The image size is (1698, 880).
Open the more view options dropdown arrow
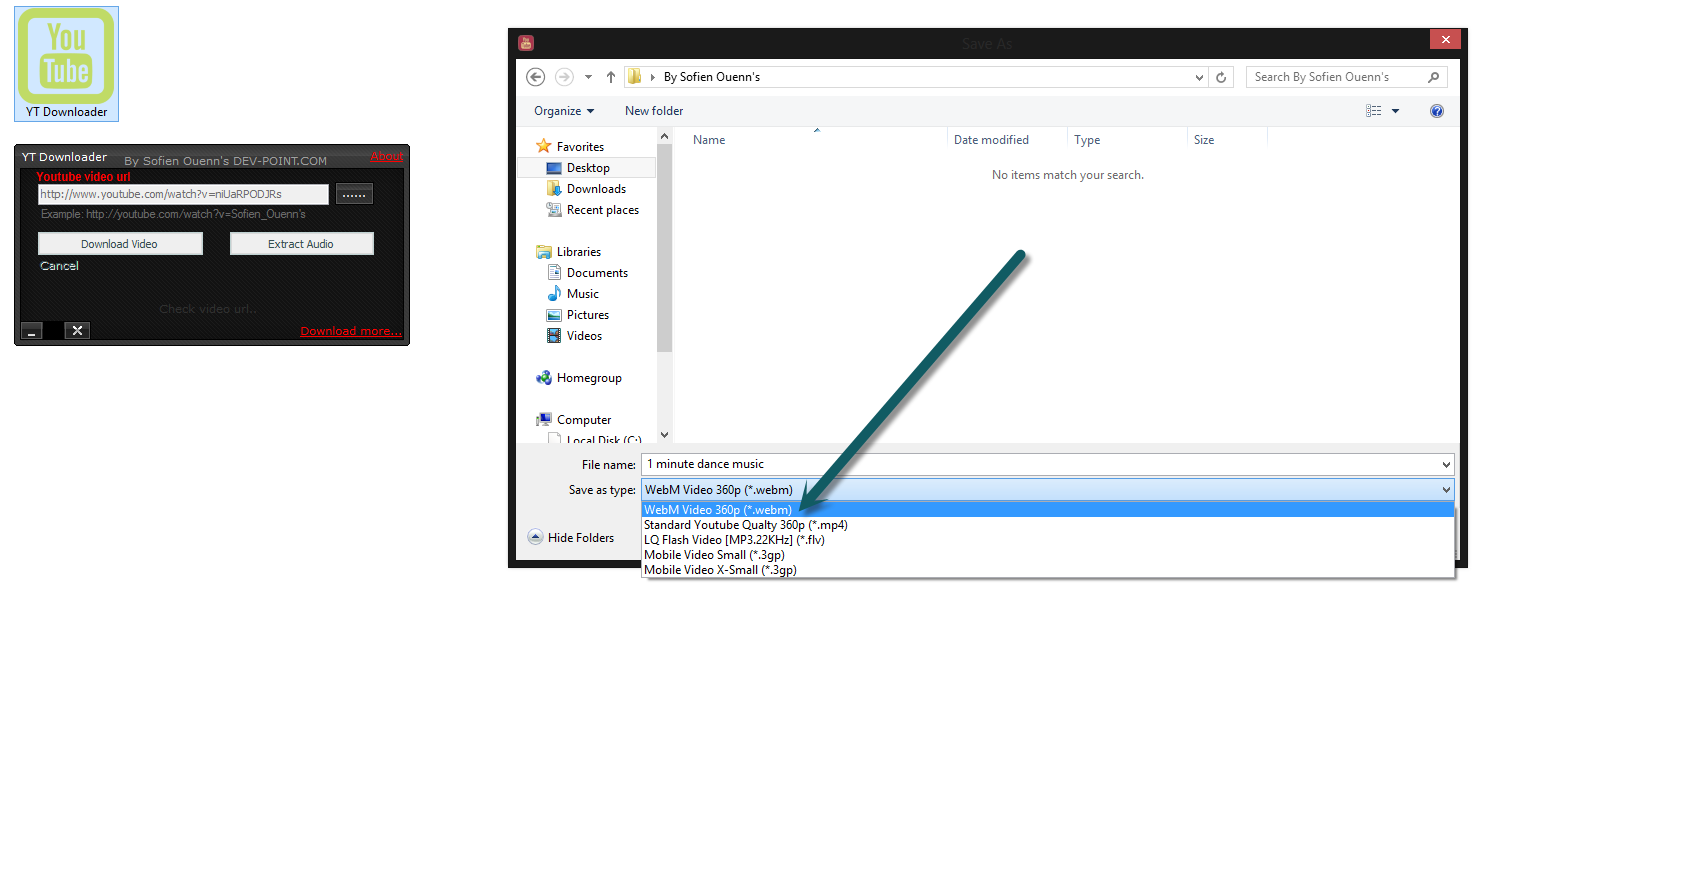point(1396,111)
